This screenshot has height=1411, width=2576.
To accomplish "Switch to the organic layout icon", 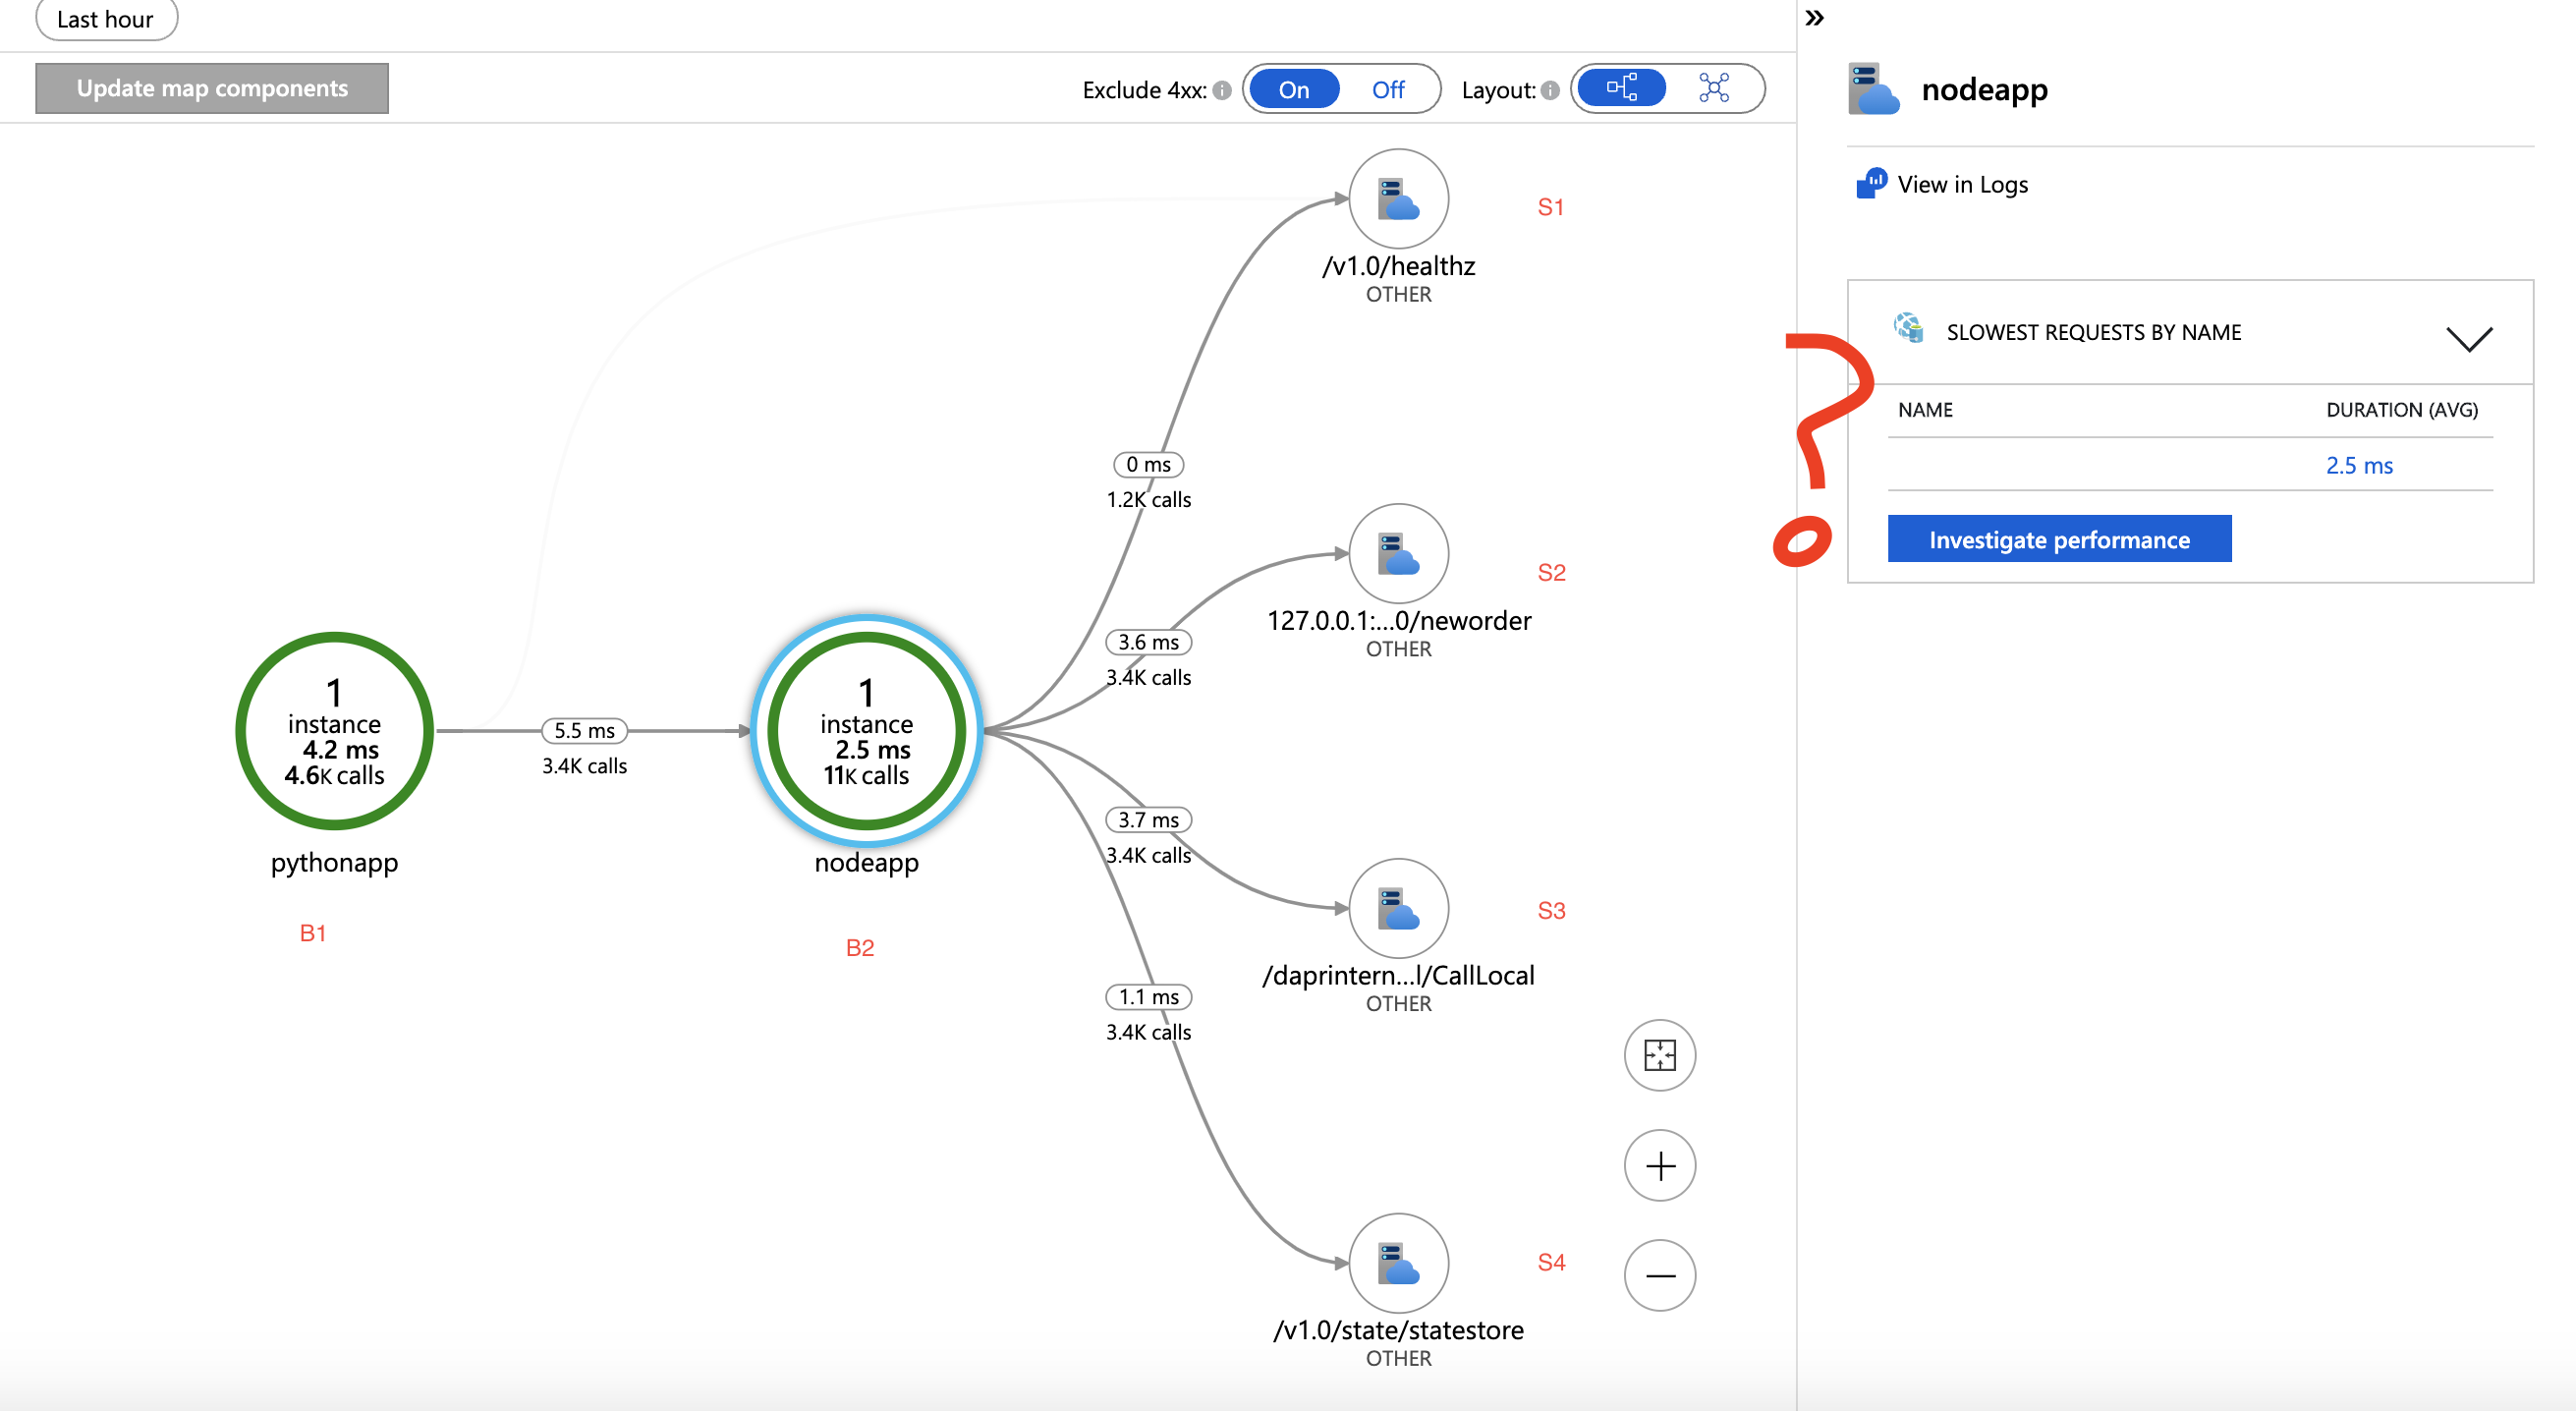I will click(x=1714, y=88).
